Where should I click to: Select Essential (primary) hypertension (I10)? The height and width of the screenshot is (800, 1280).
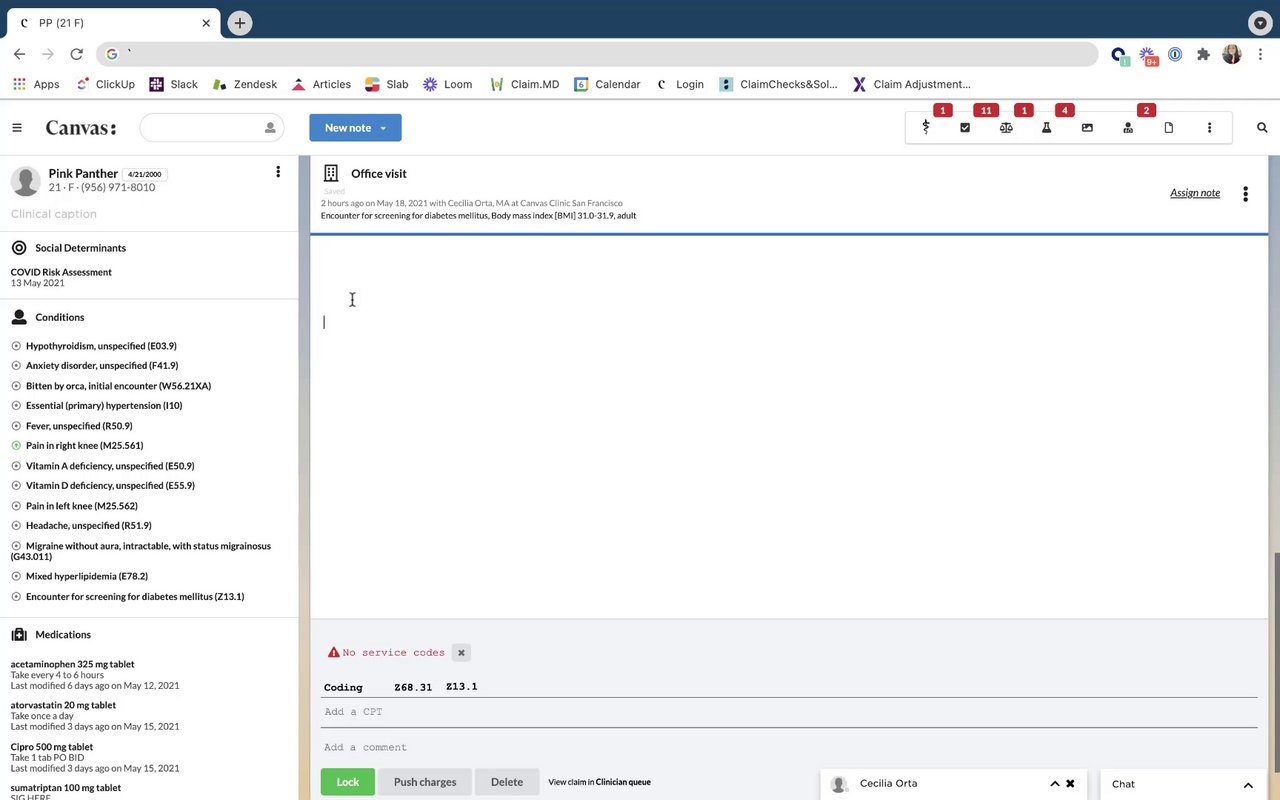click(x=104, y=406)
